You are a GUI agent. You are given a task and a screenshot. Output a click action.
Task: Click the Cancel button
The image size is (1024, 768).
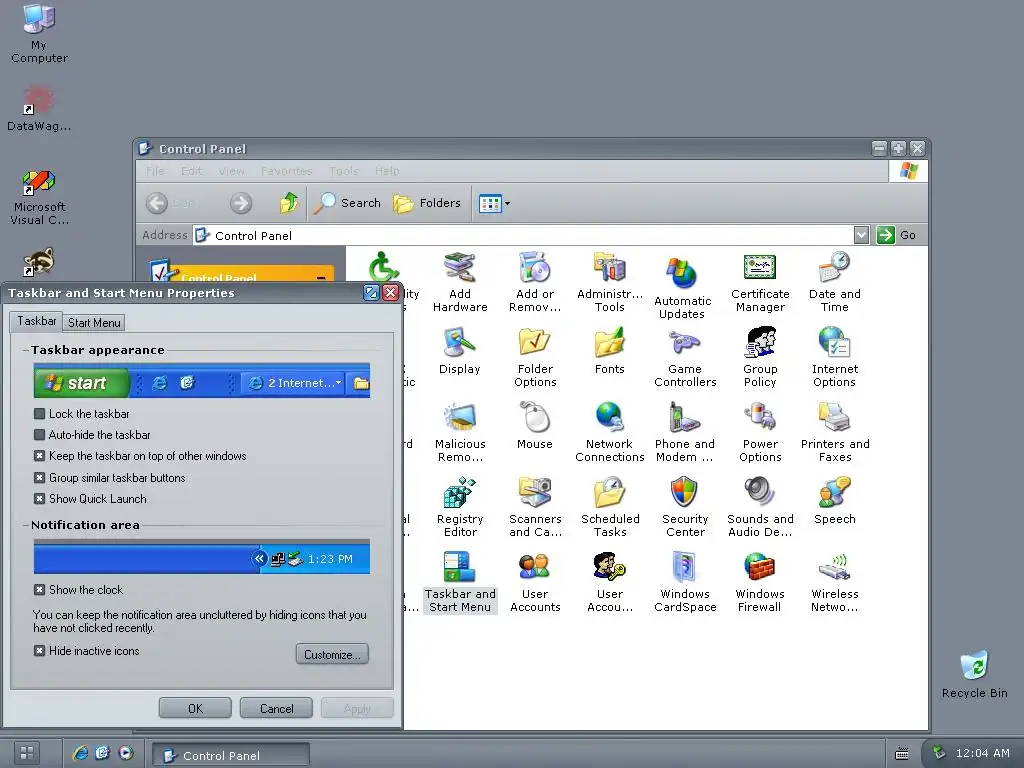point(276,709)
